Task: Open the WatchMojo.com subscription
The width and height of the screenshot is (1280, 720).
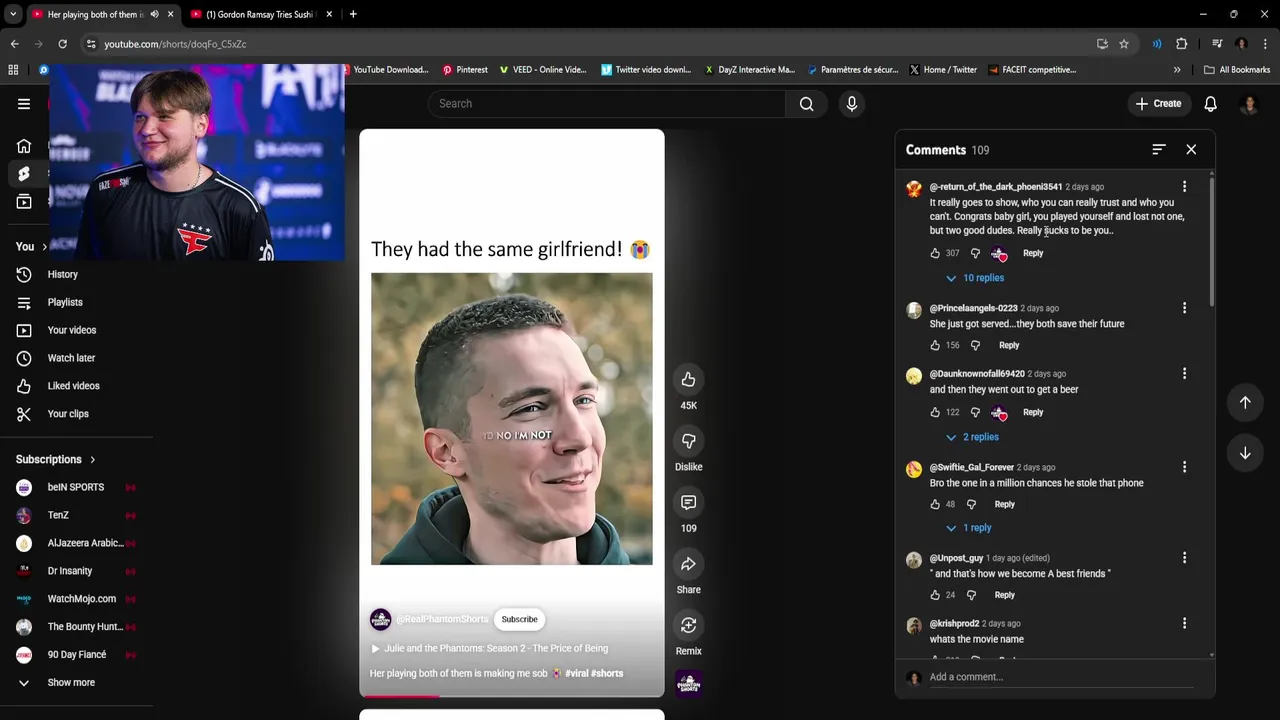Action: [81, 599]
